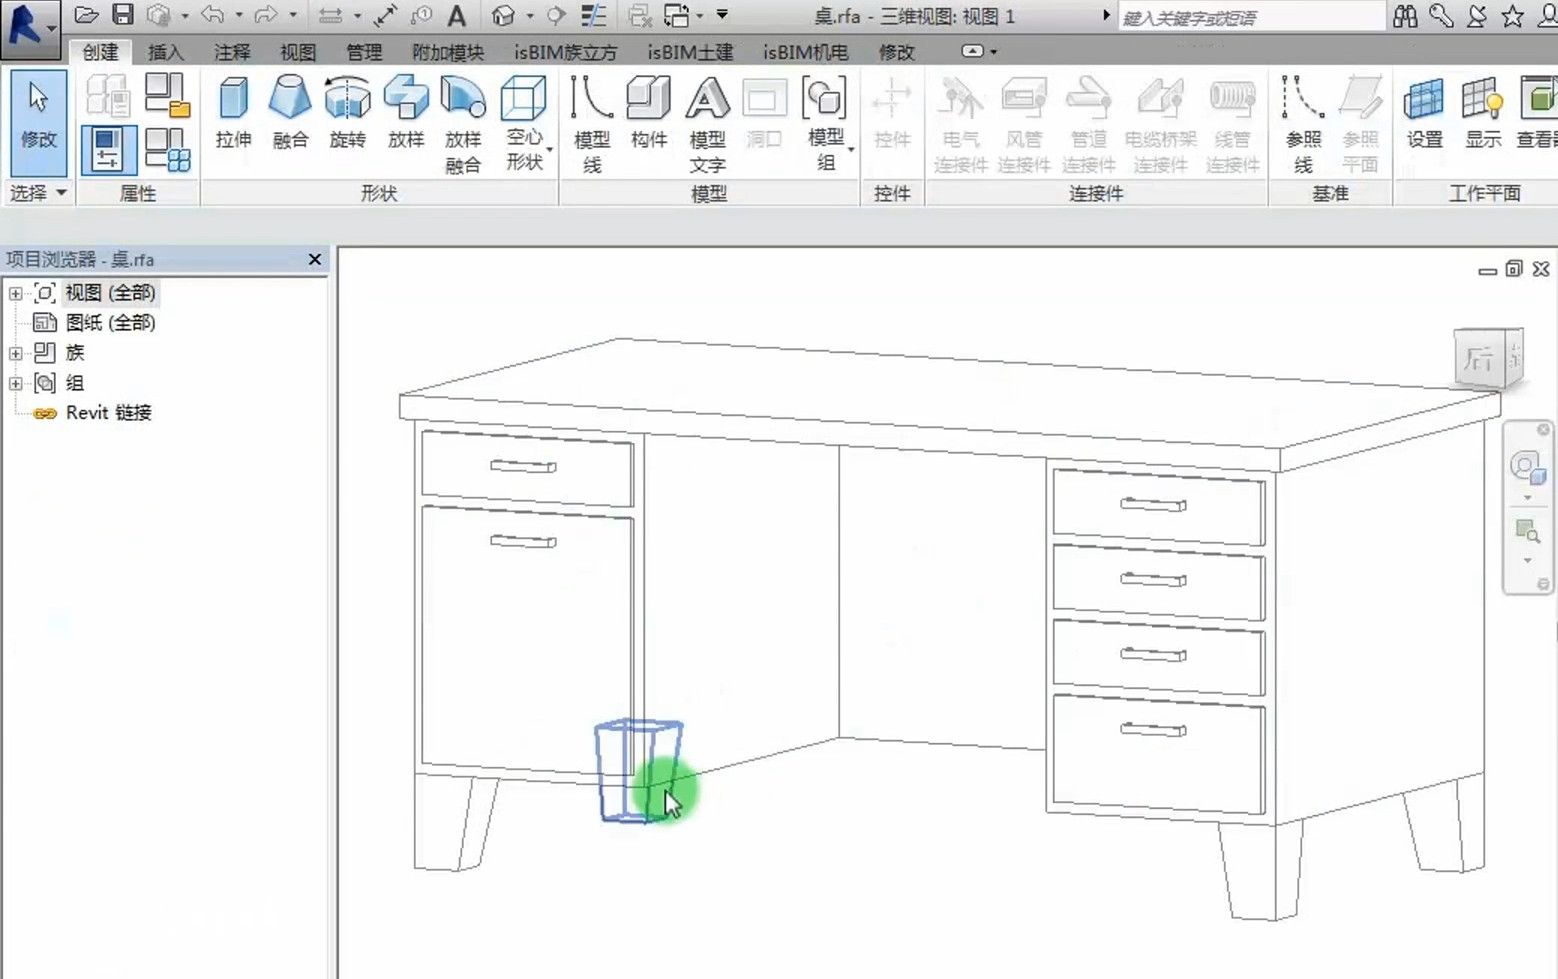
Task: Click the ViewCube 后 face
Action: (1479, 358)
